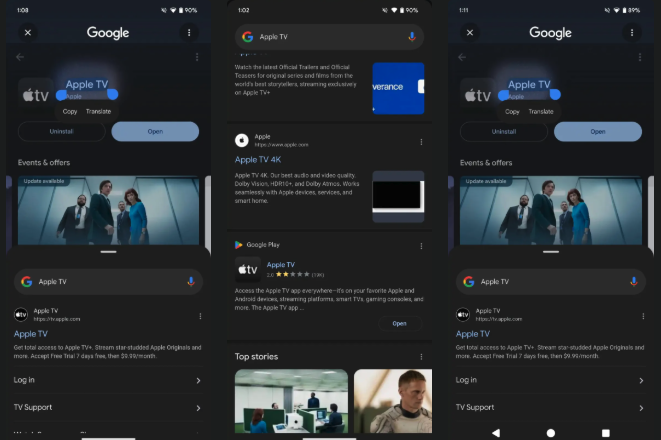Tap Open button in Google Play result
Viewport: 661px width, 440px height.
[400, 324]
